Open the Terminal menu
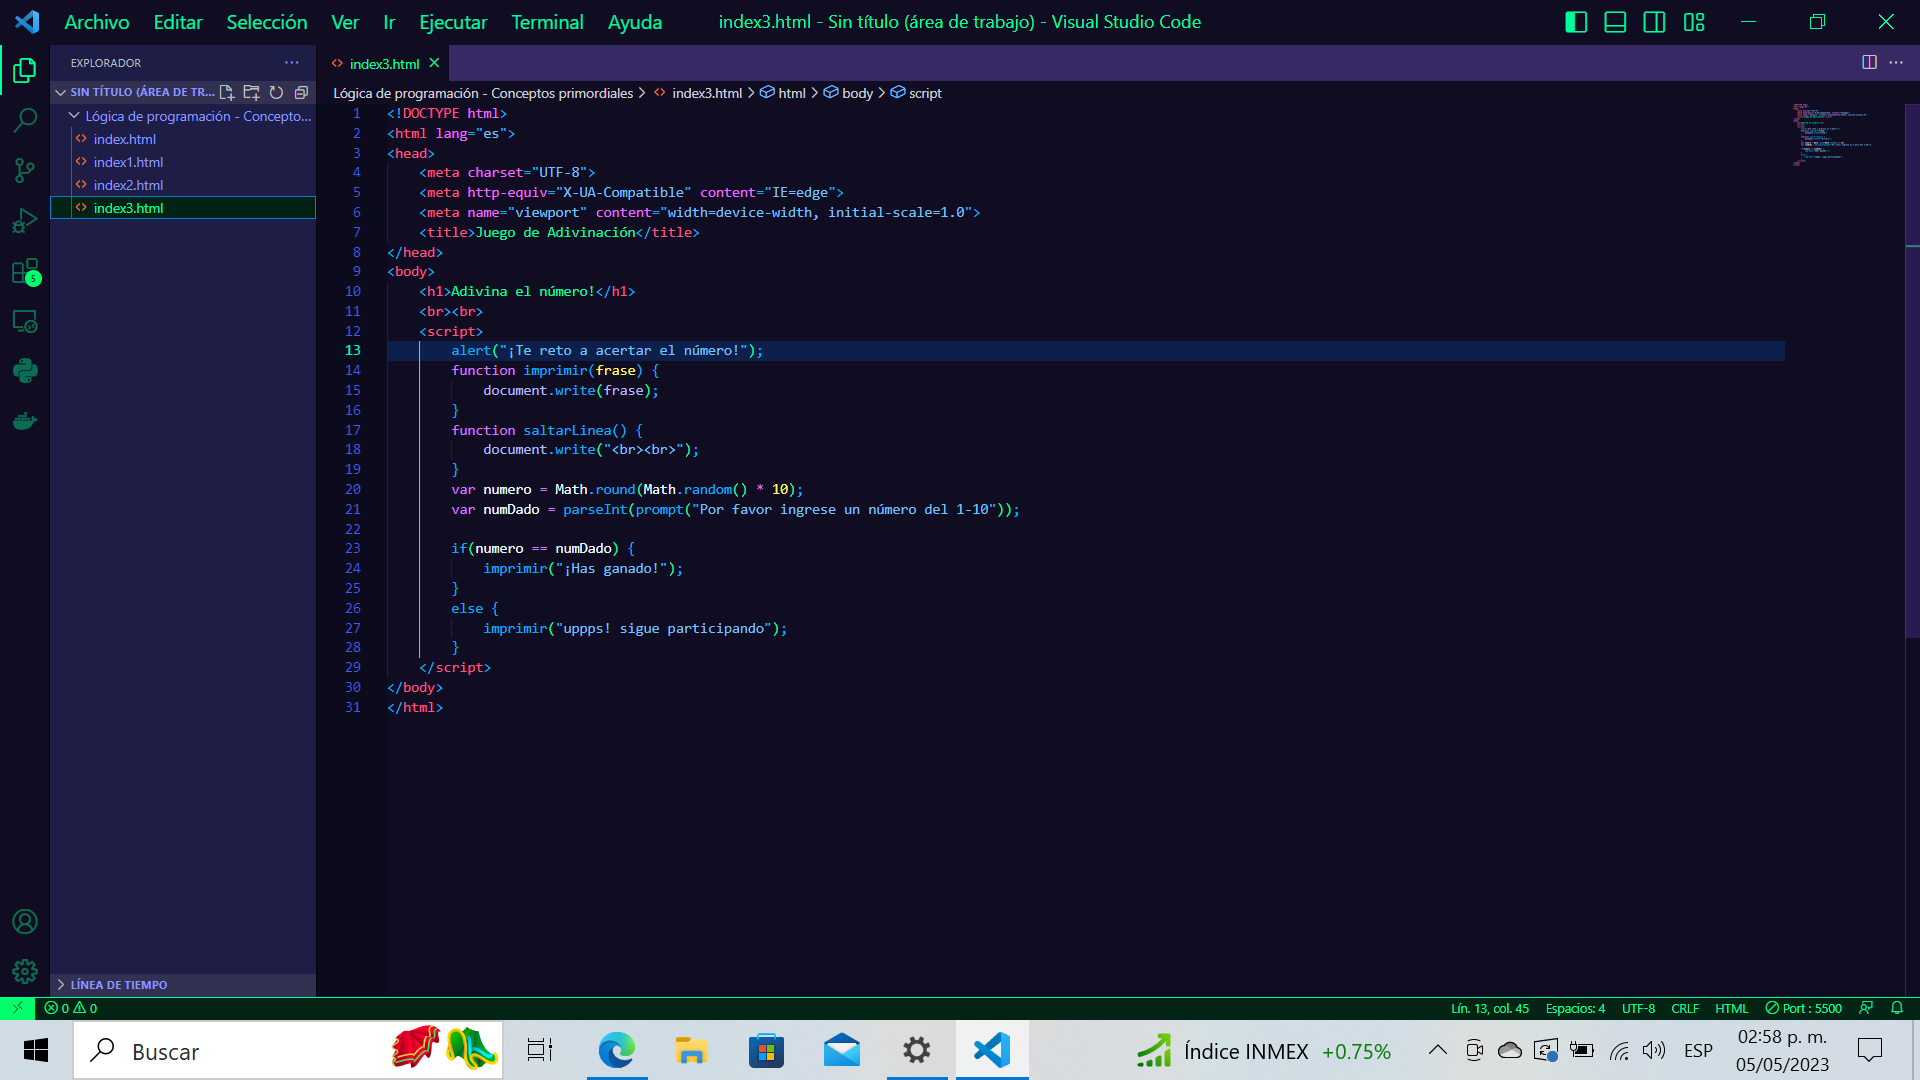The height and width of the screenshot is (1080, 1920). point(547,22)
